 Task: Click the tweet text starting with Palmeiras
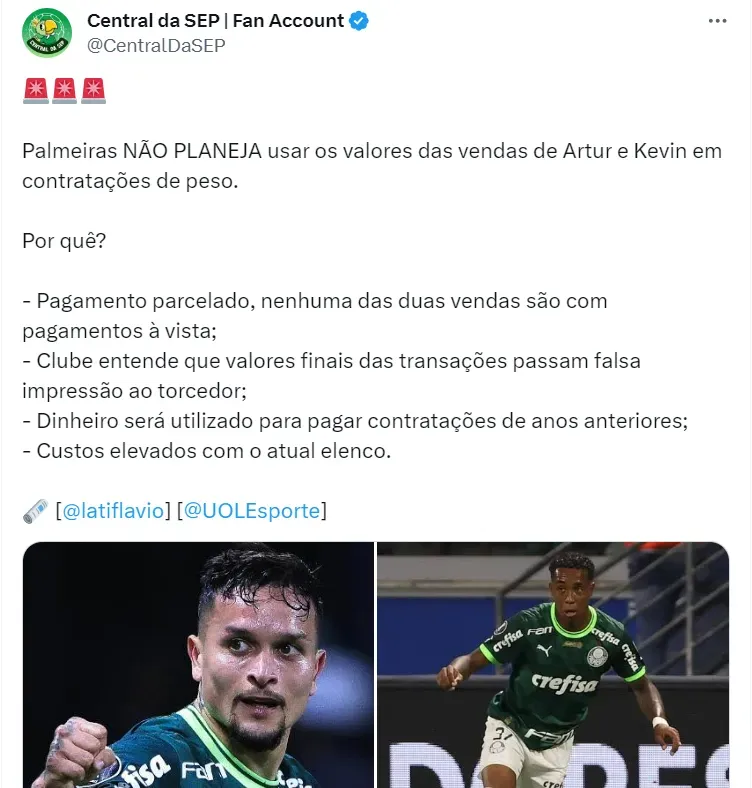[372, 166]
